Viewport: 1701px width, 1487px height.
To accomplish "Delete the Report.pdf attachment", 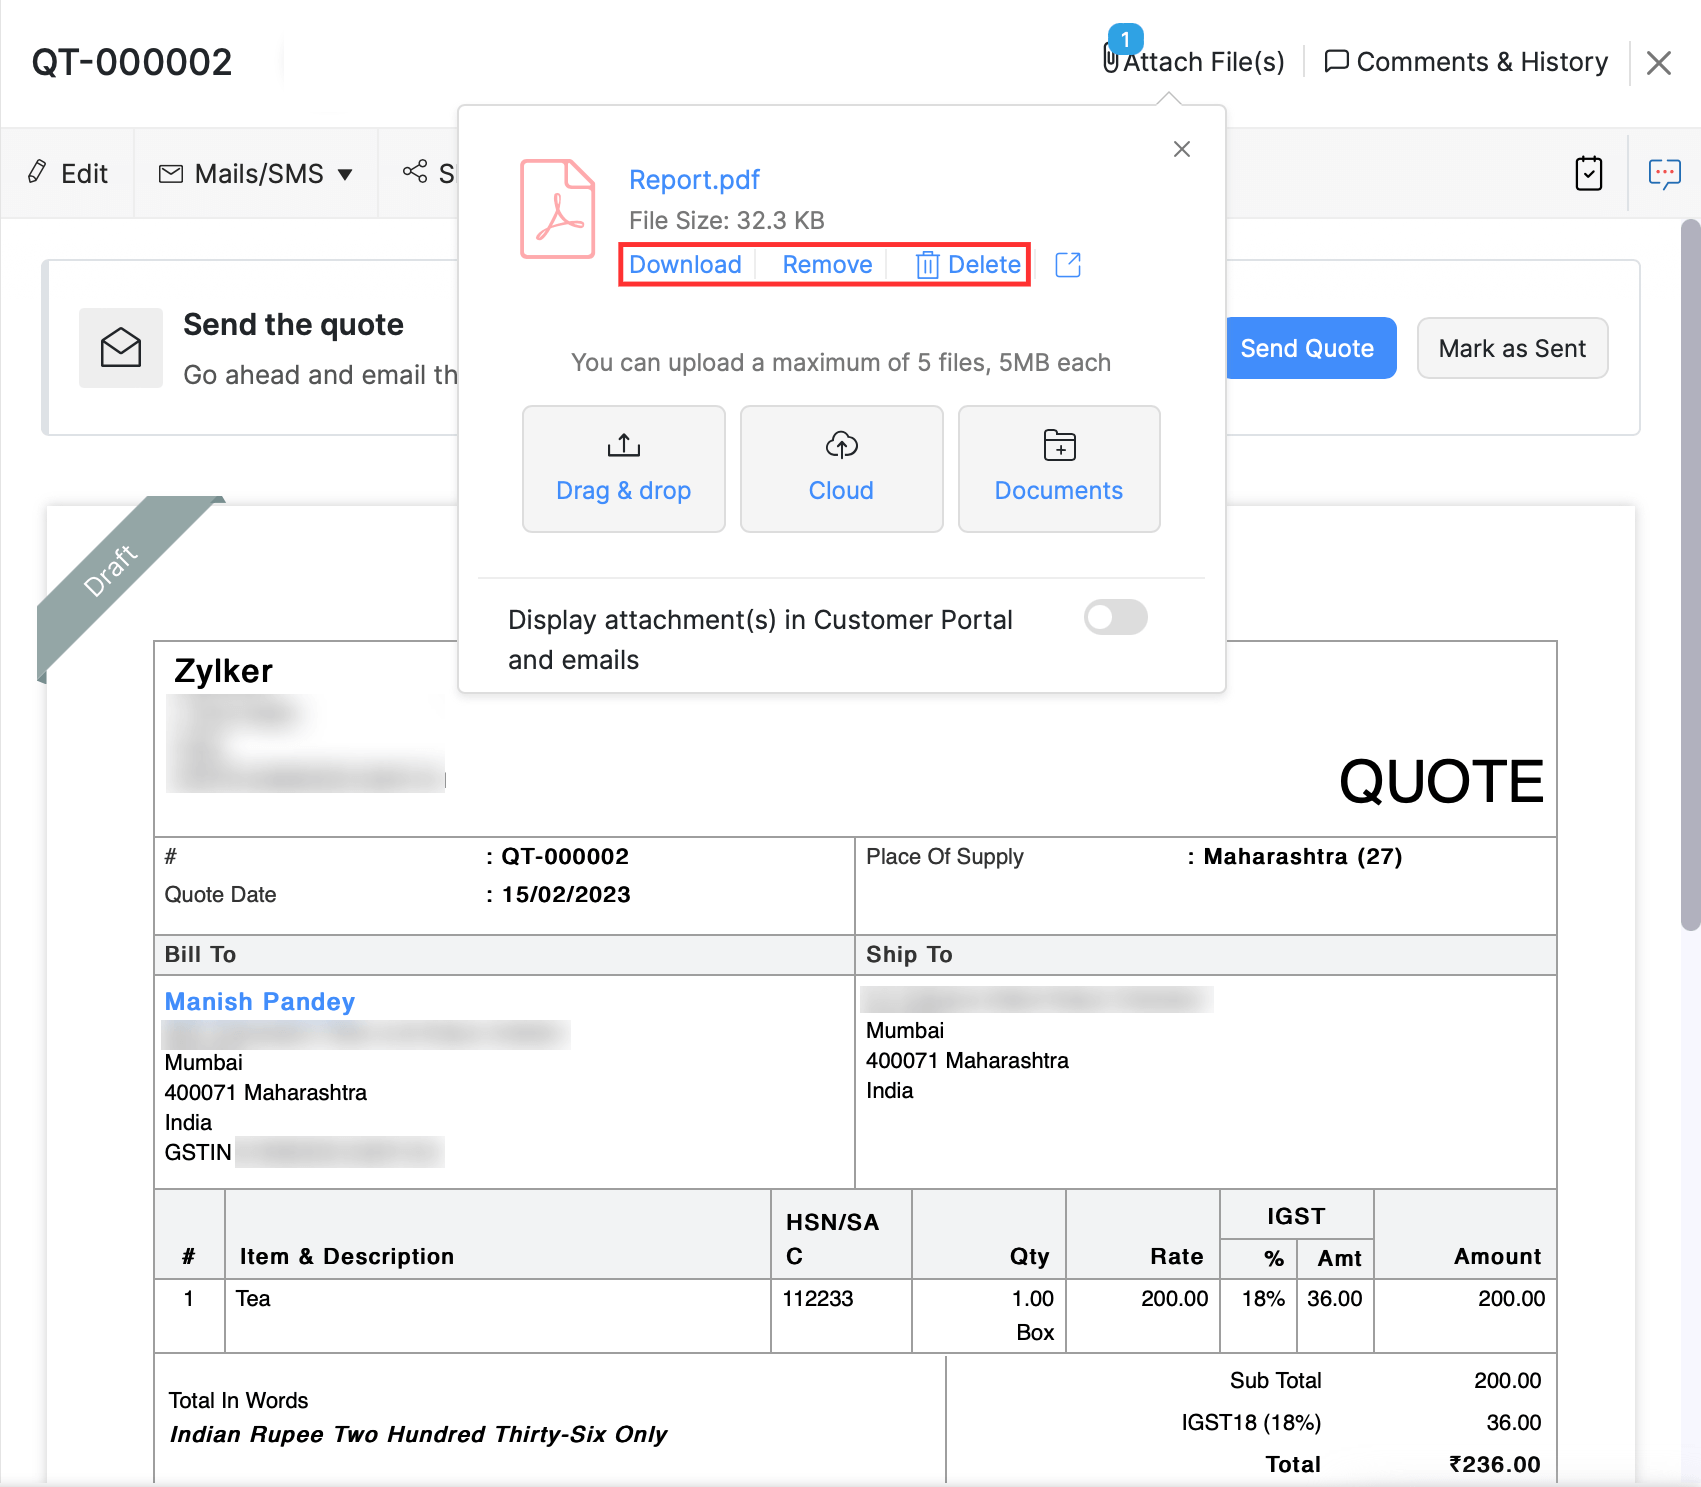I will coord(969,265).
